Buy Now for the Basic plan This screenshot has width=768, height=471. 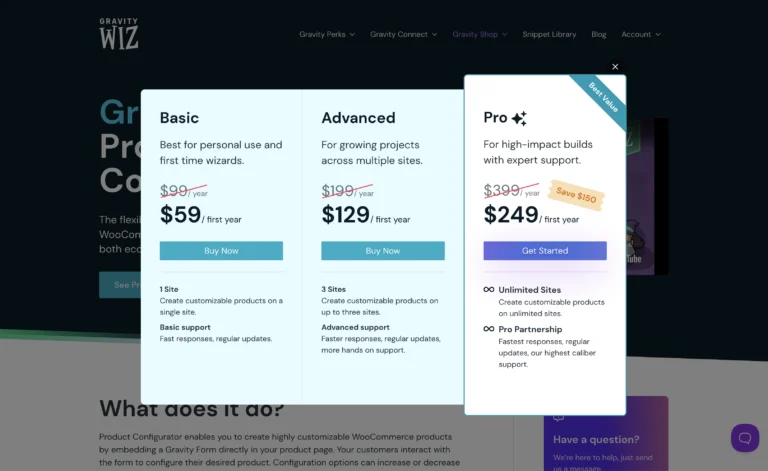tap(221, 251)
